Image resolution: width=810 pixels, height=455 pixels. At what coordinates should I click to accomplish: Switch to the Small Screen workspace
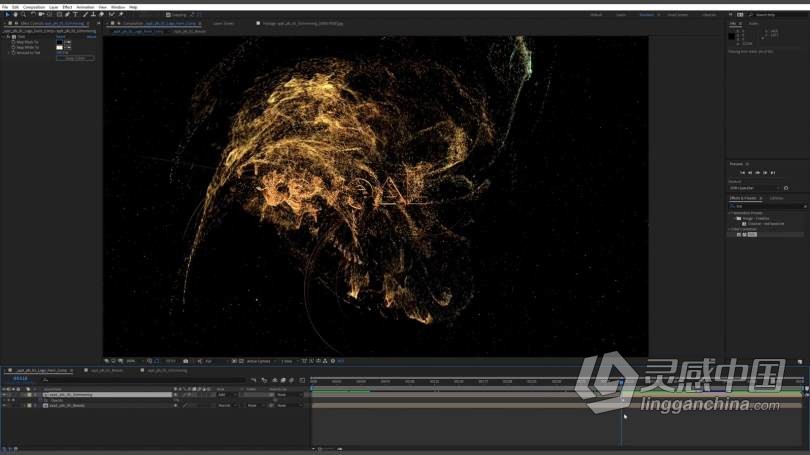click(x=678, y=15)
